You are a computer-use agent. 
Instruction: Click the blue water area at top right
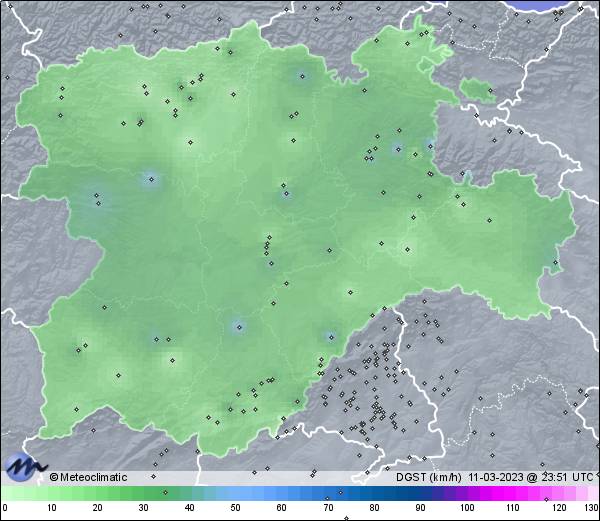click(558, 5)
